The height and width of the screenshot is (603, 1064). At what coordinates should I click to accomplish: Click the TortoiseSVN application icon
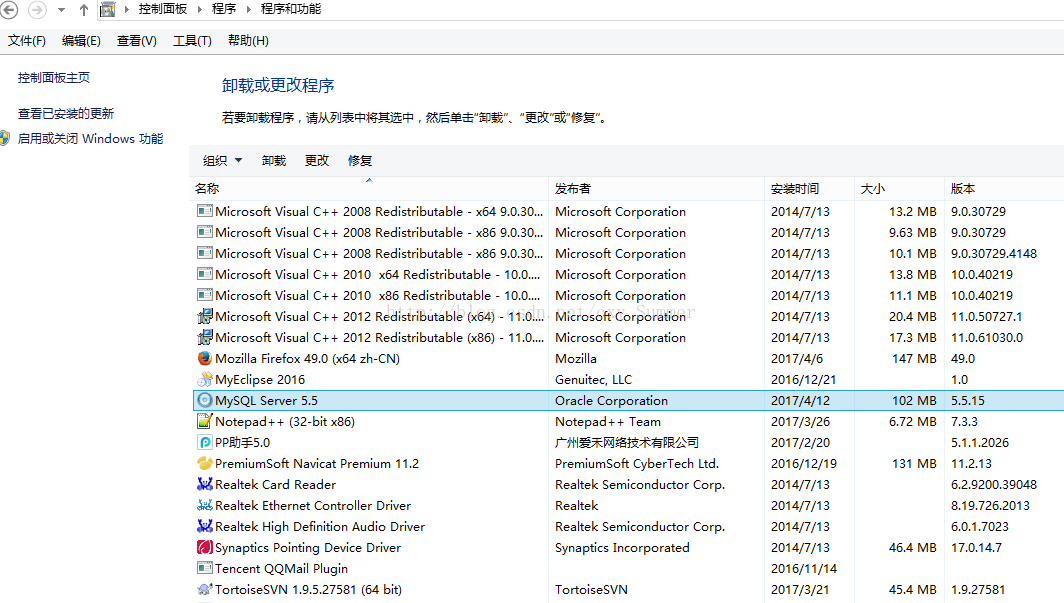point(203,589)
